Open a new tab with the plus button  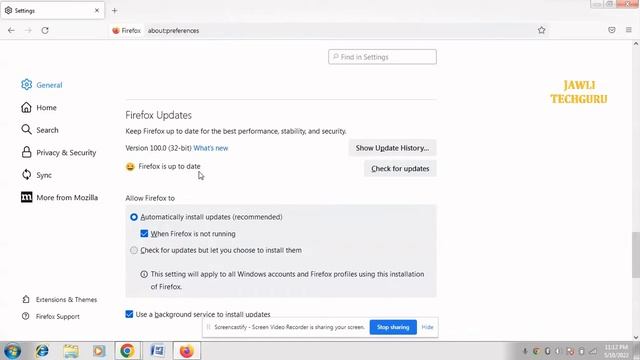[114, 11]
